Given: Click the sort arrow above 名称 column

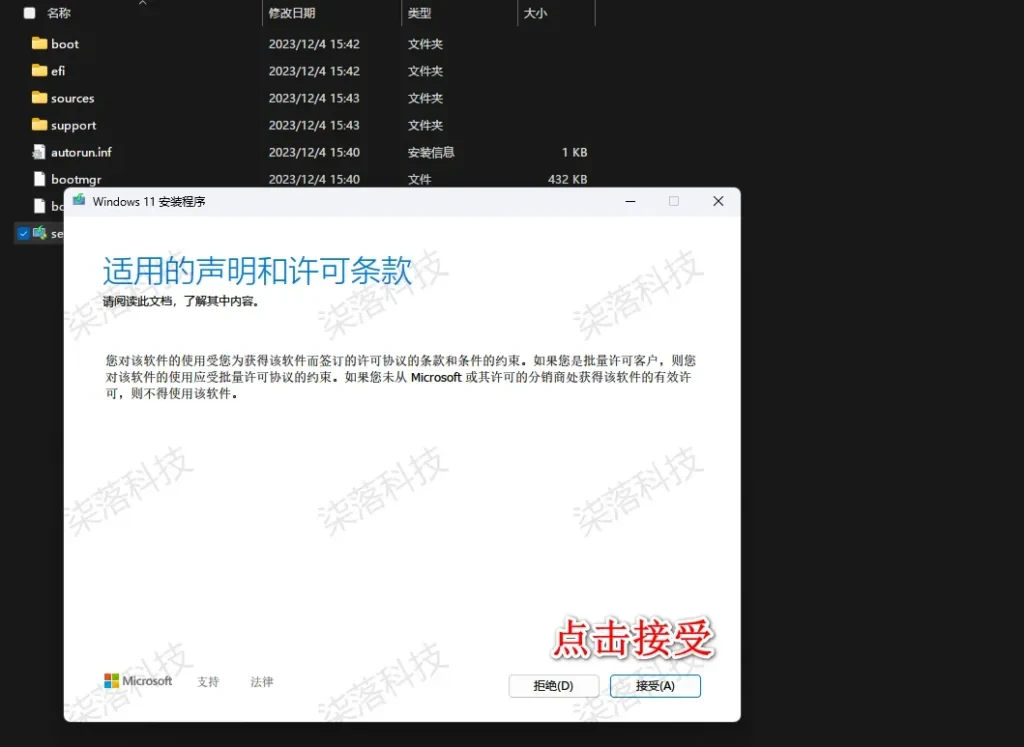Looking at the screenshot, I should click(142, 3).
